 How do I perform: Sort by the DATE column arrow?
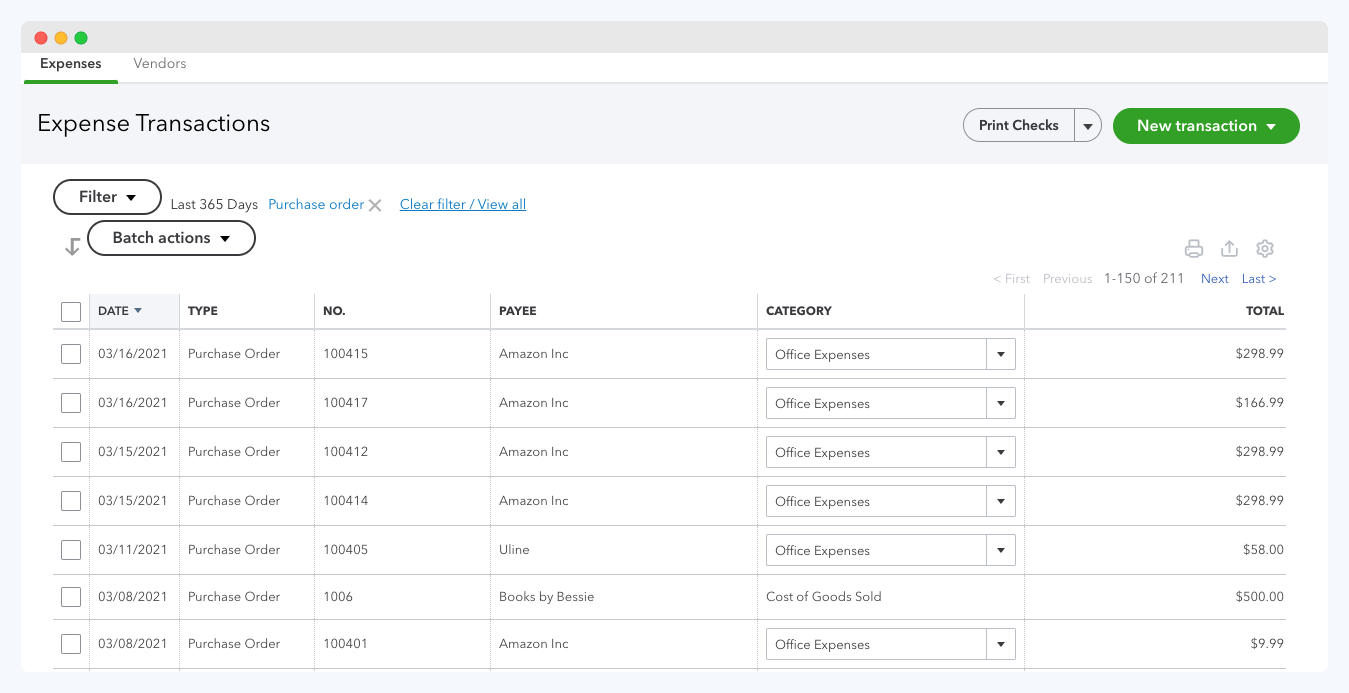(139, 310)
